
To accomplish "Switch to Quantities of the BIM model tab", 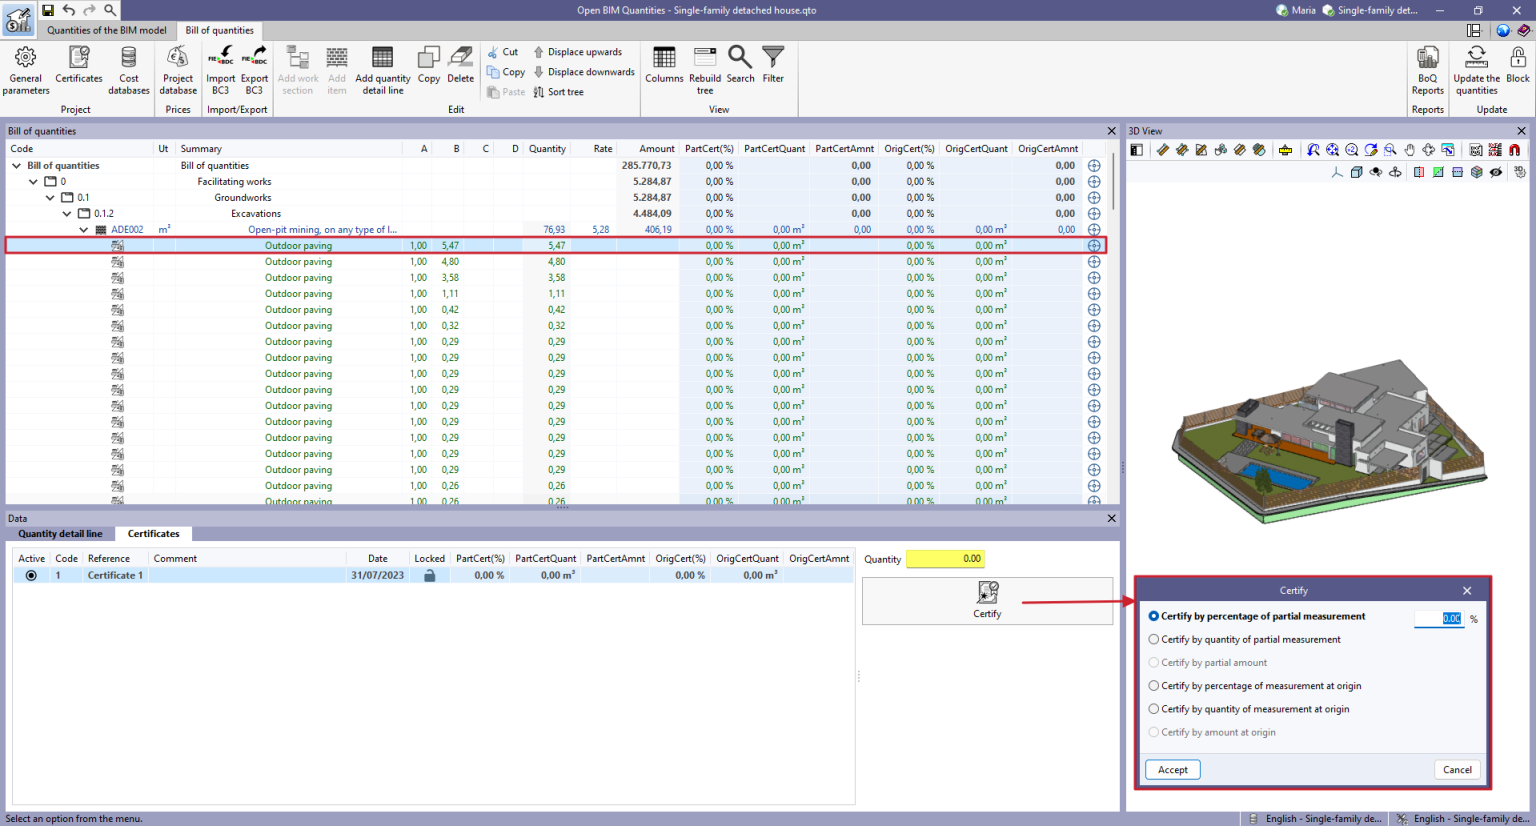I will pyautogui.click(x=107, y=30).
